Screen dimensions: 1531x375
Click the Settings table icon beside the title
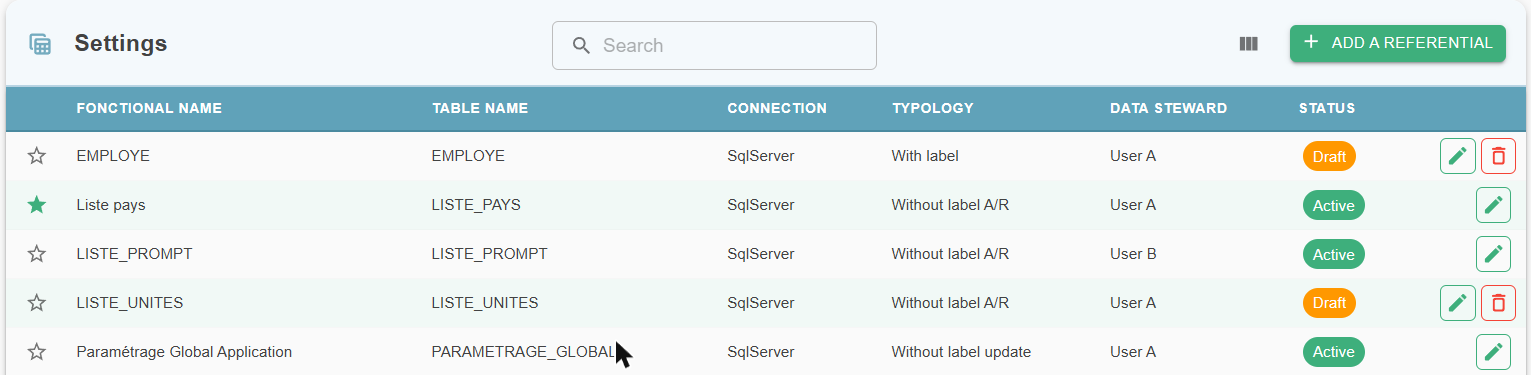coord(40,44)
